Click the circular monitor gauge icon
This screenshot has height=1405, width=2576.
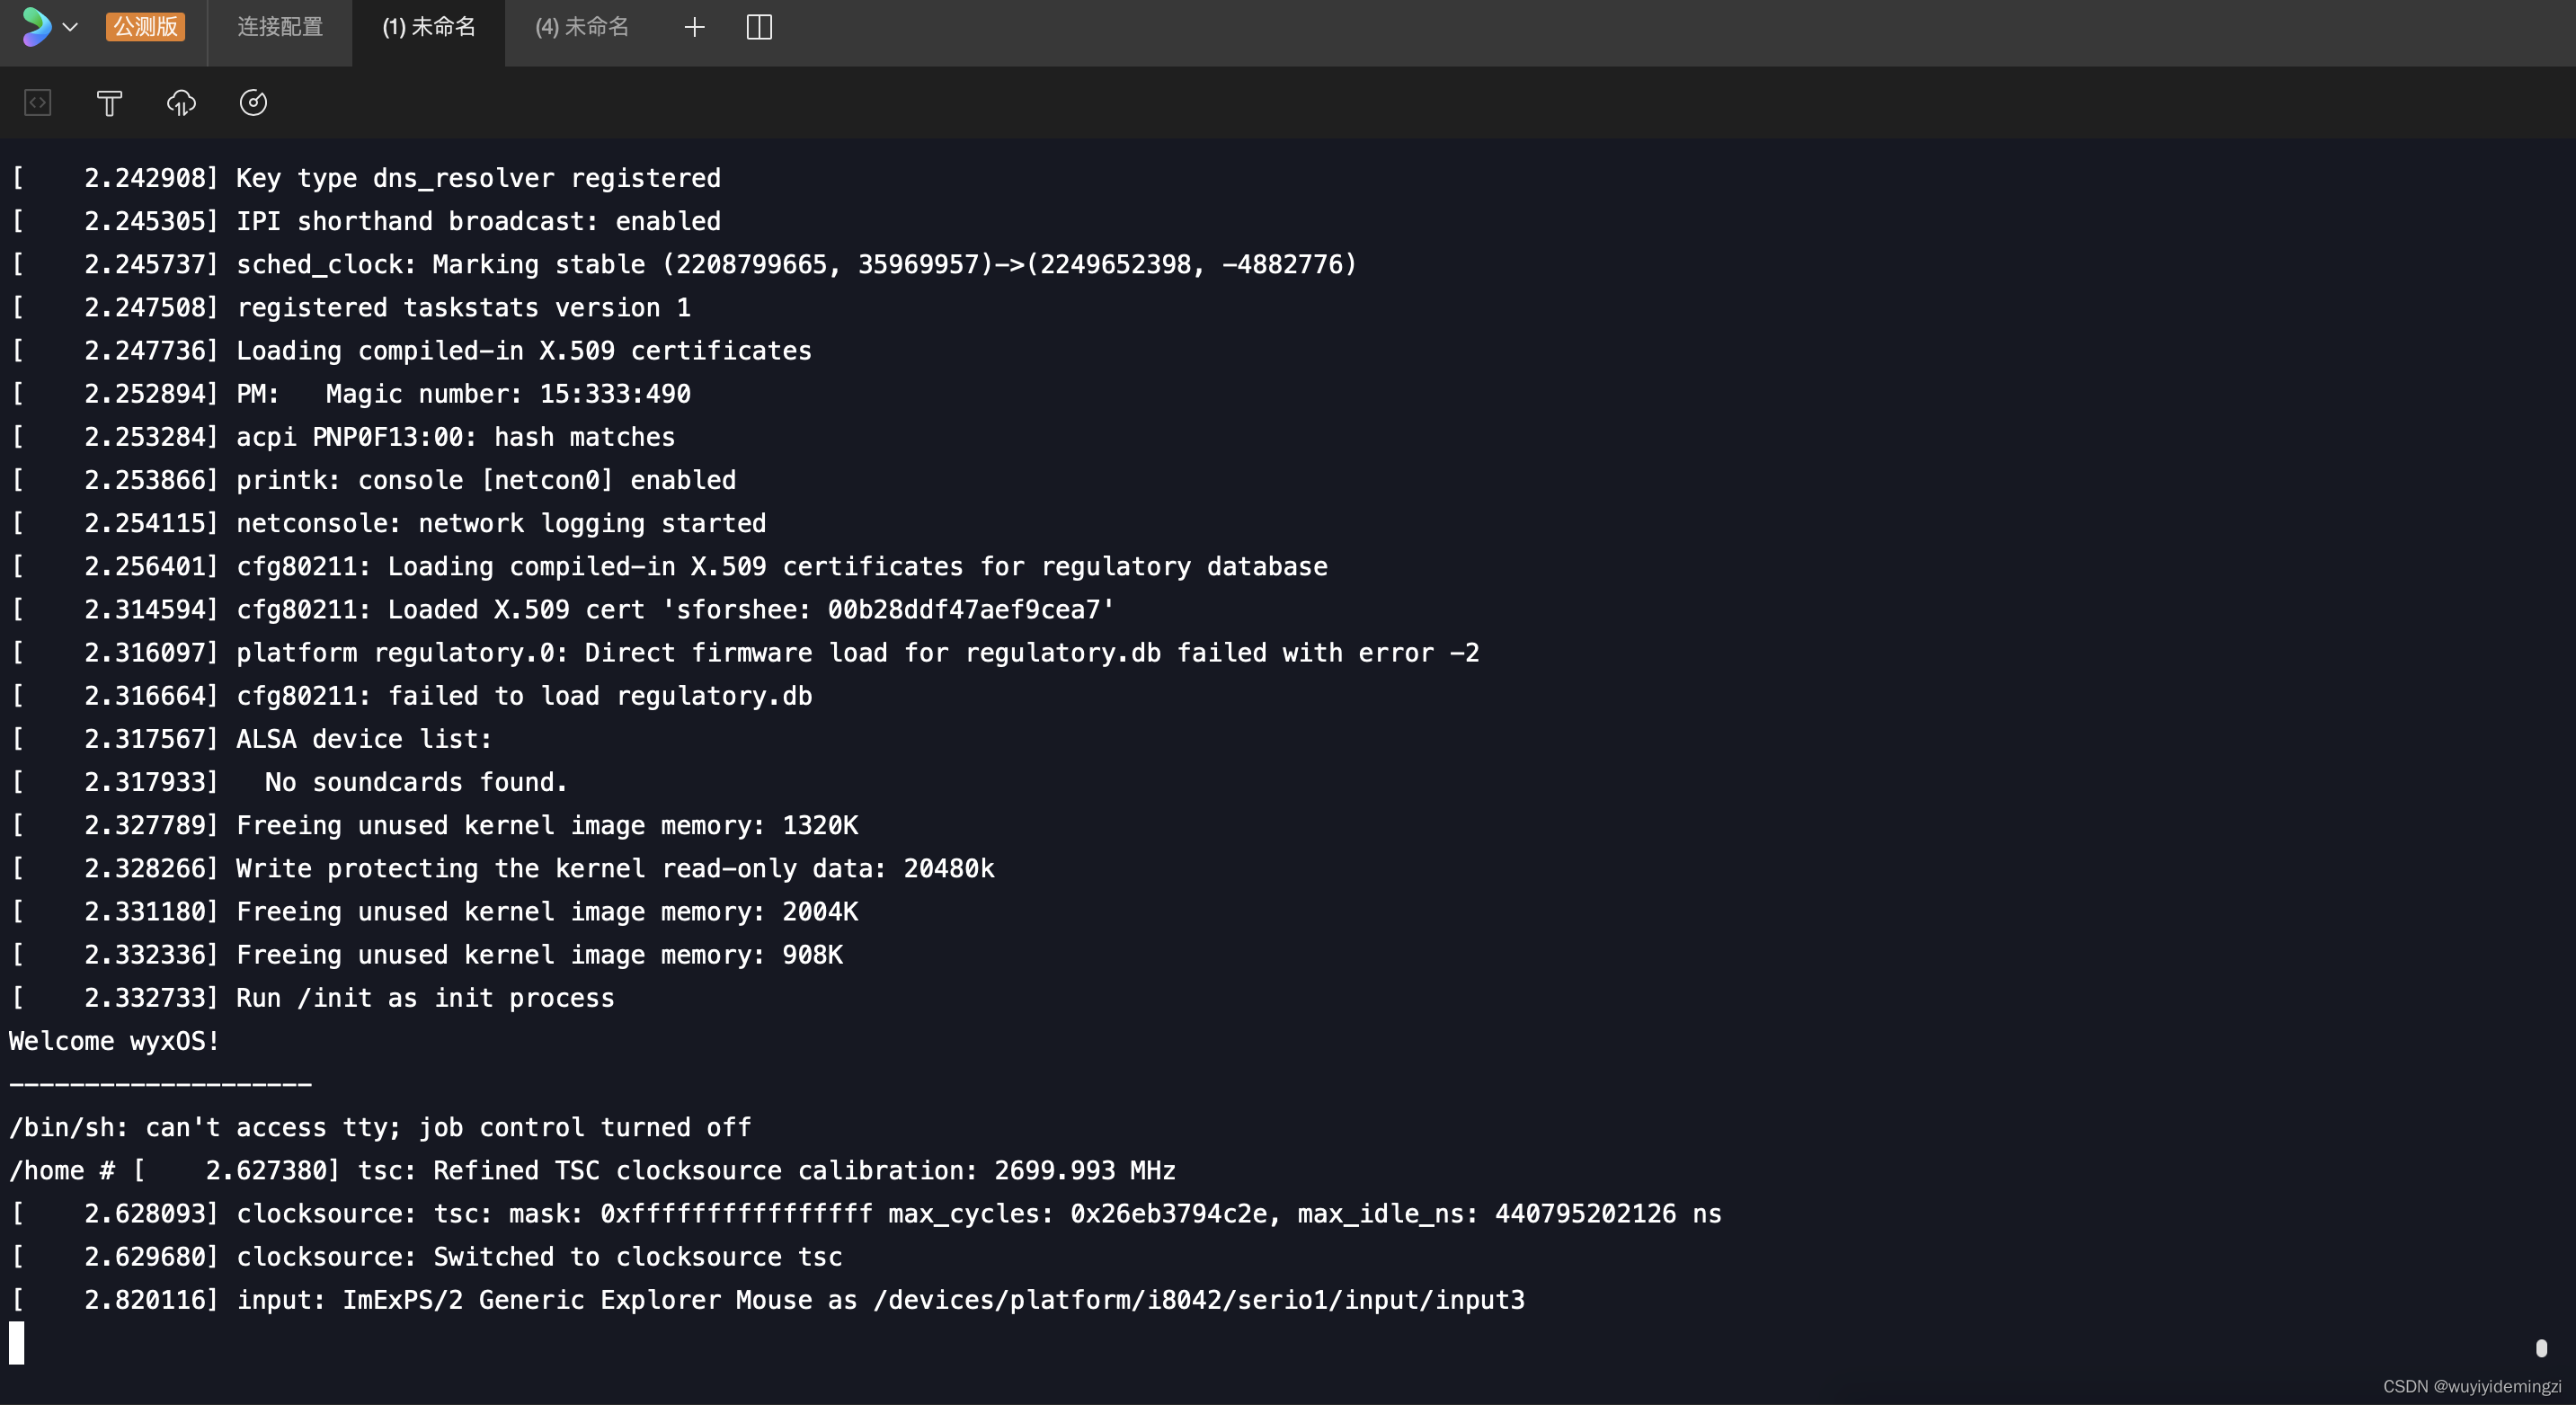coord(253,103)
